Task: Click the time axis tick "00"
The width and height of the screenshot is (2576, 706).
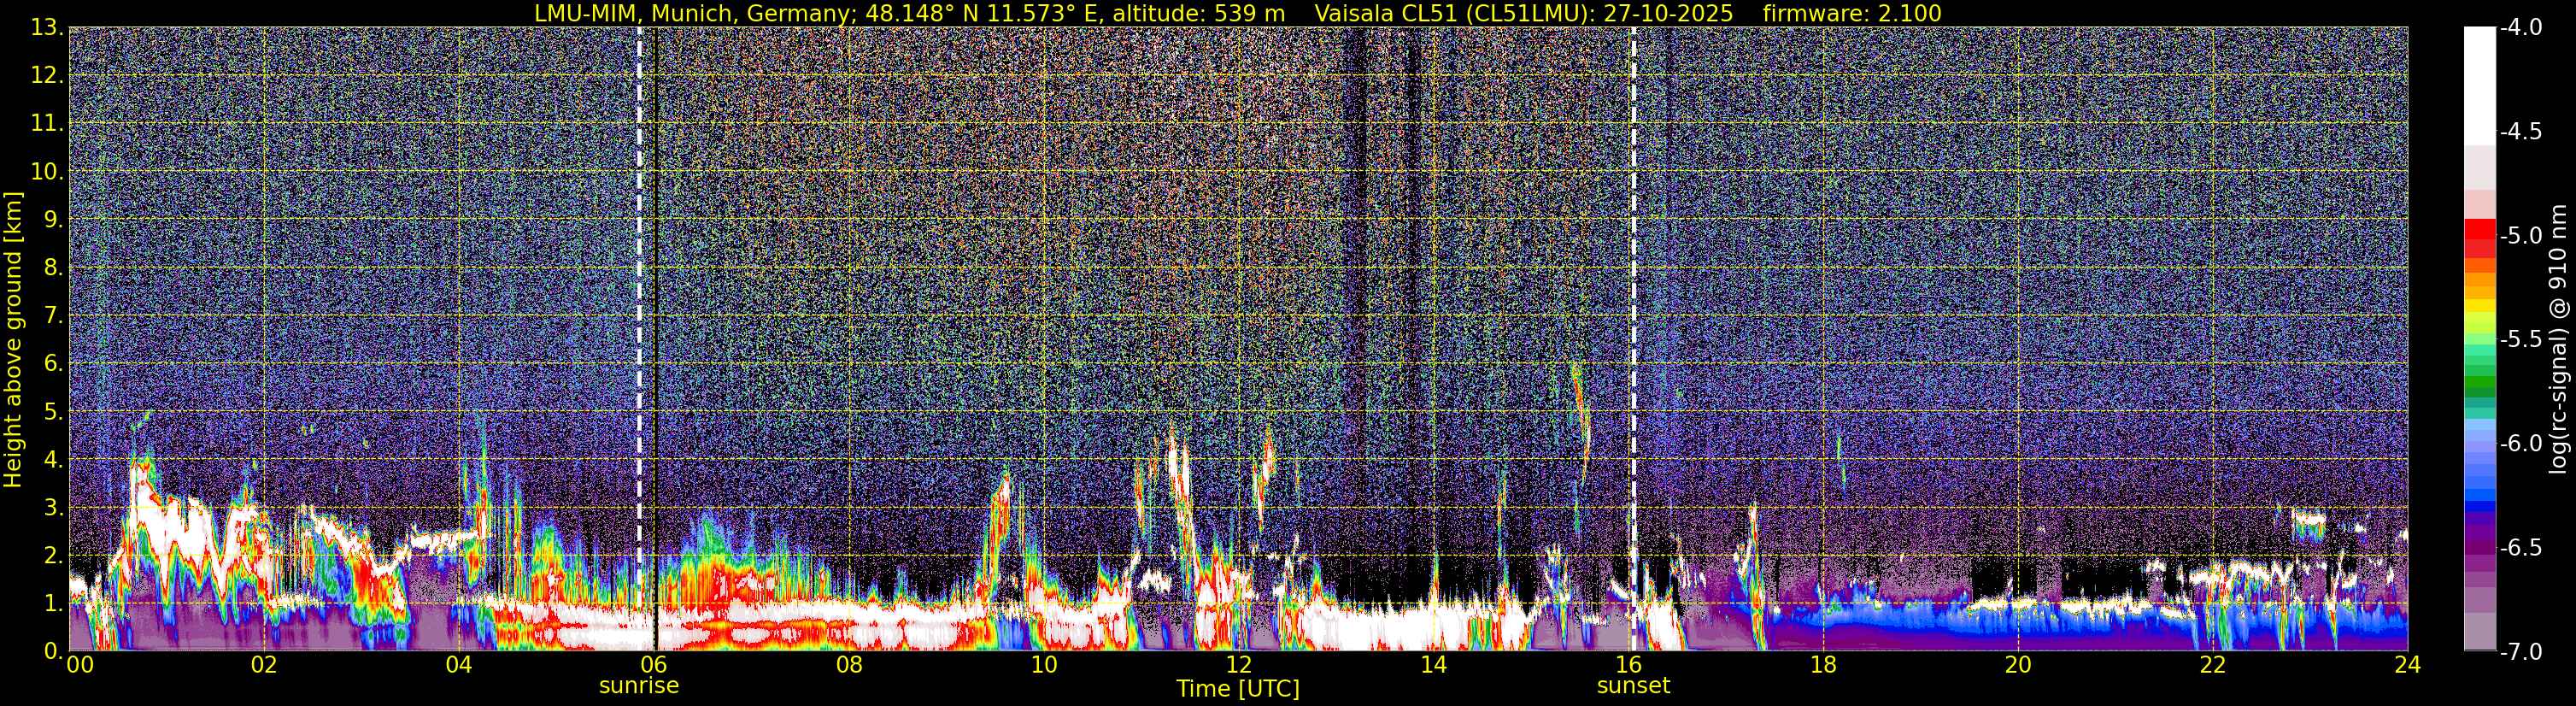Action: pos(80,664)
